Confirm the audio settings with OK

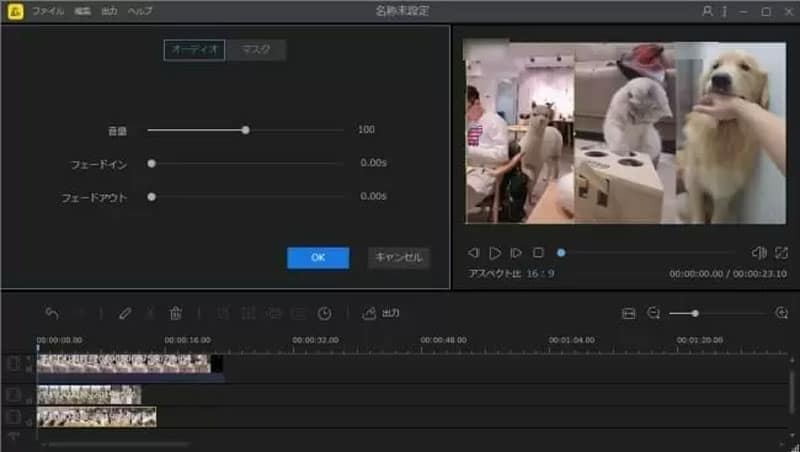[318, 258]
